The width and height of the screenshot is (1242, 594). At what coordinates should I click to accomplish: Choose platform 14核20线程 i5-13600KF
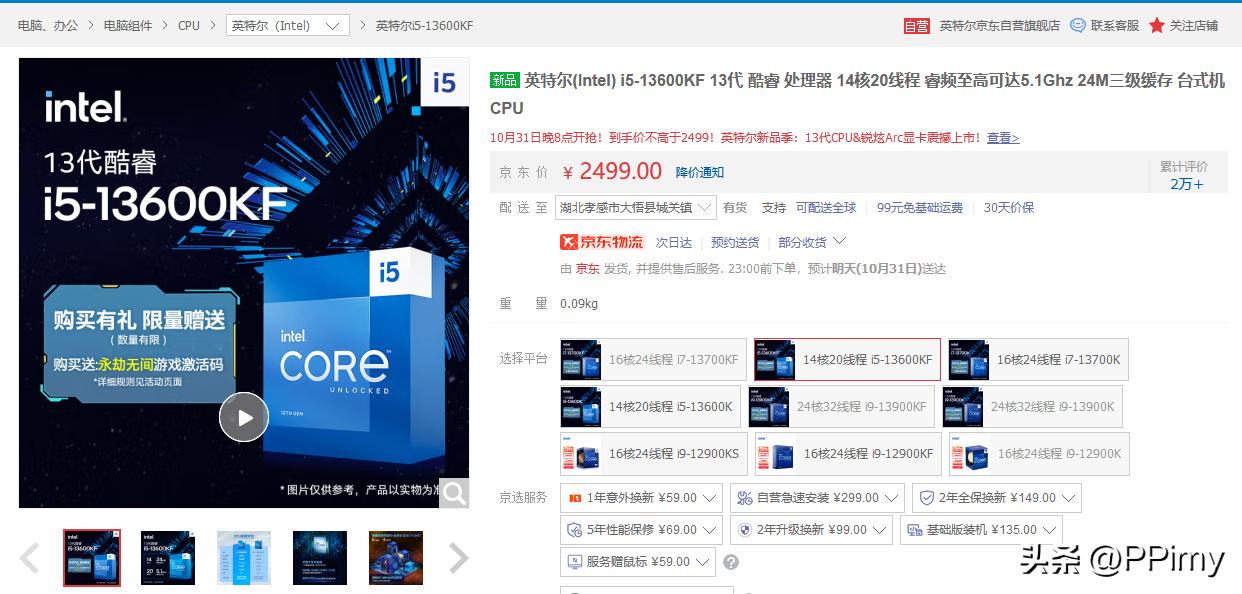(847, 360)
